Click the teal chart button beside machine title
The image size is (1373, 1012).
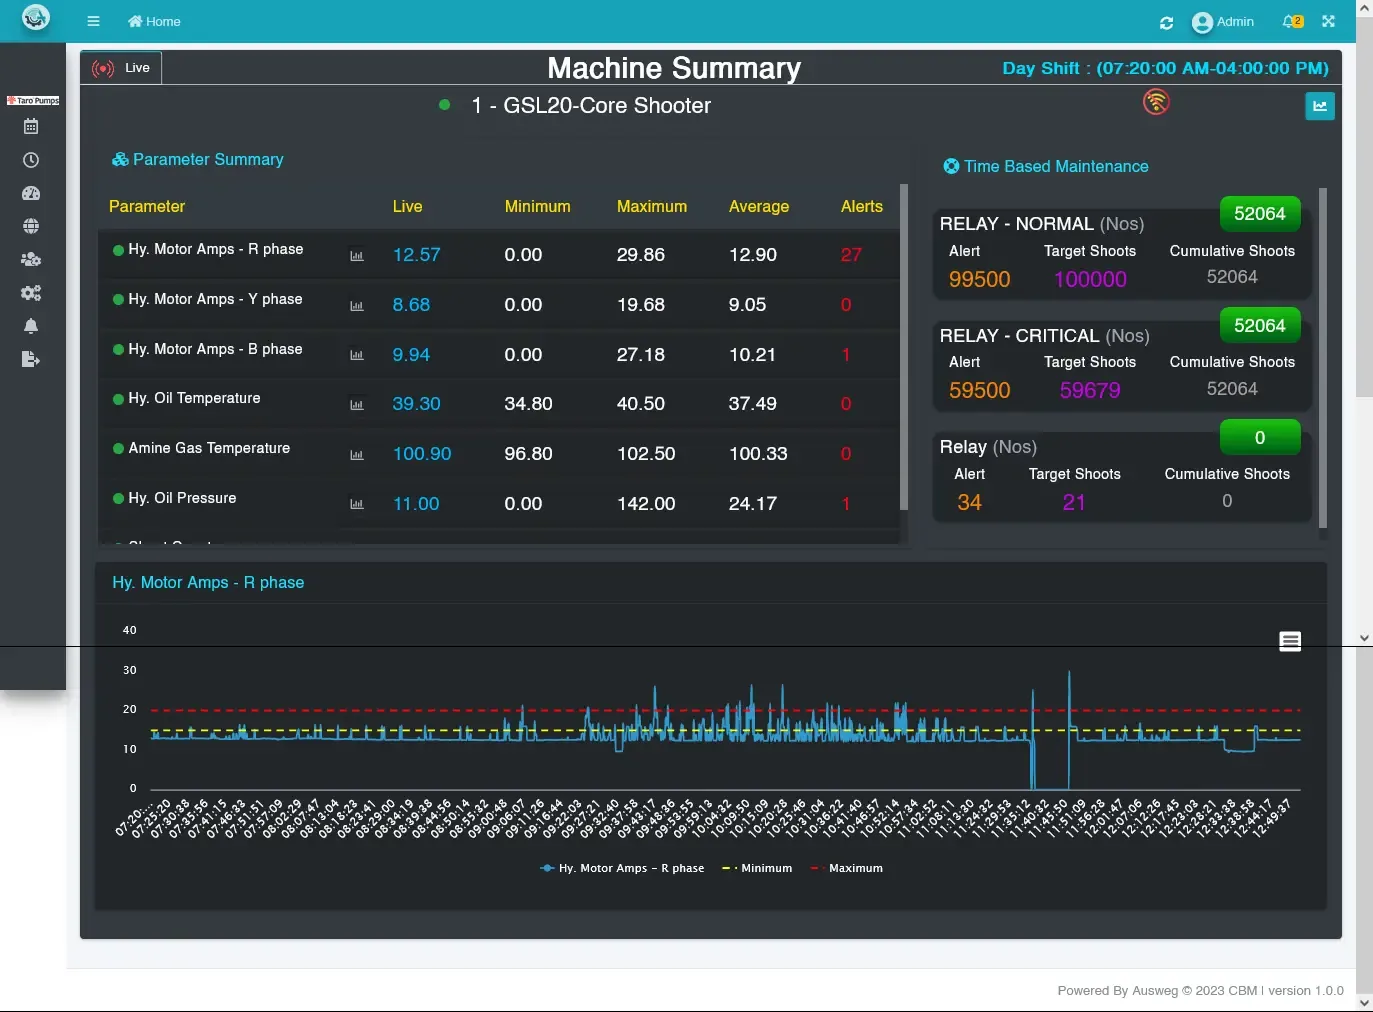(x=1320, y=106)
